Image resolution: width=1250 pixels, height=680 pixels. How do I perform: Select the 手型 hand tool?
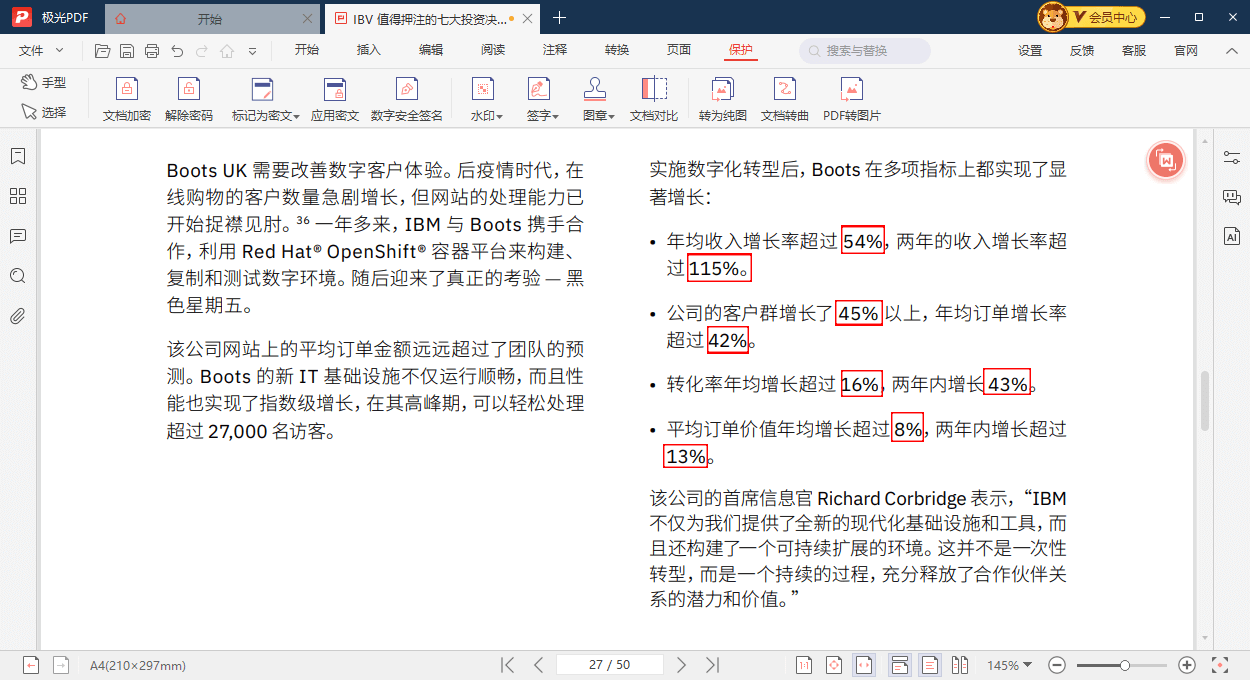44,83
